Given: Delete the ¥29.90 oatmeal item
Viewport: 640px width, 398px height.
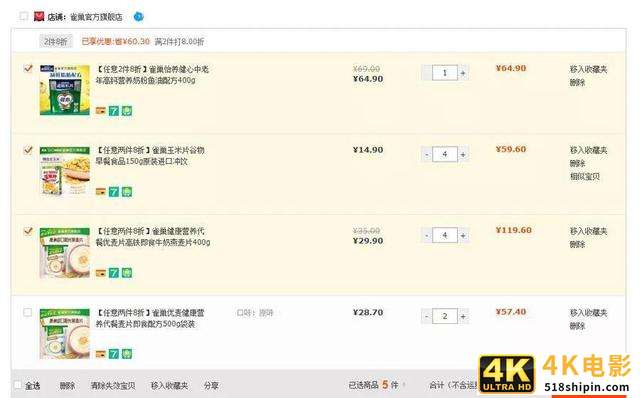Looking at the screenshot, I should [578, 244].
